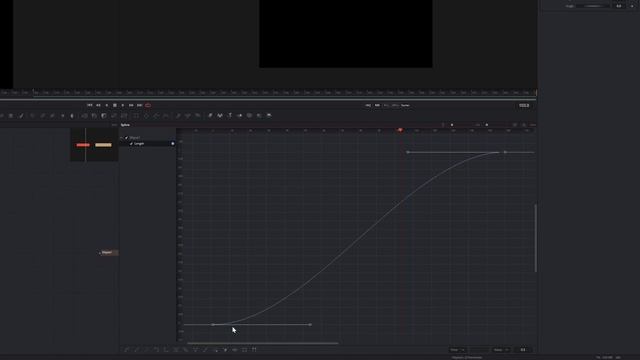Screen dimensions: 640x360
Task: Add an Ellipse mask from the toolbar
Action: coord(146,116)
